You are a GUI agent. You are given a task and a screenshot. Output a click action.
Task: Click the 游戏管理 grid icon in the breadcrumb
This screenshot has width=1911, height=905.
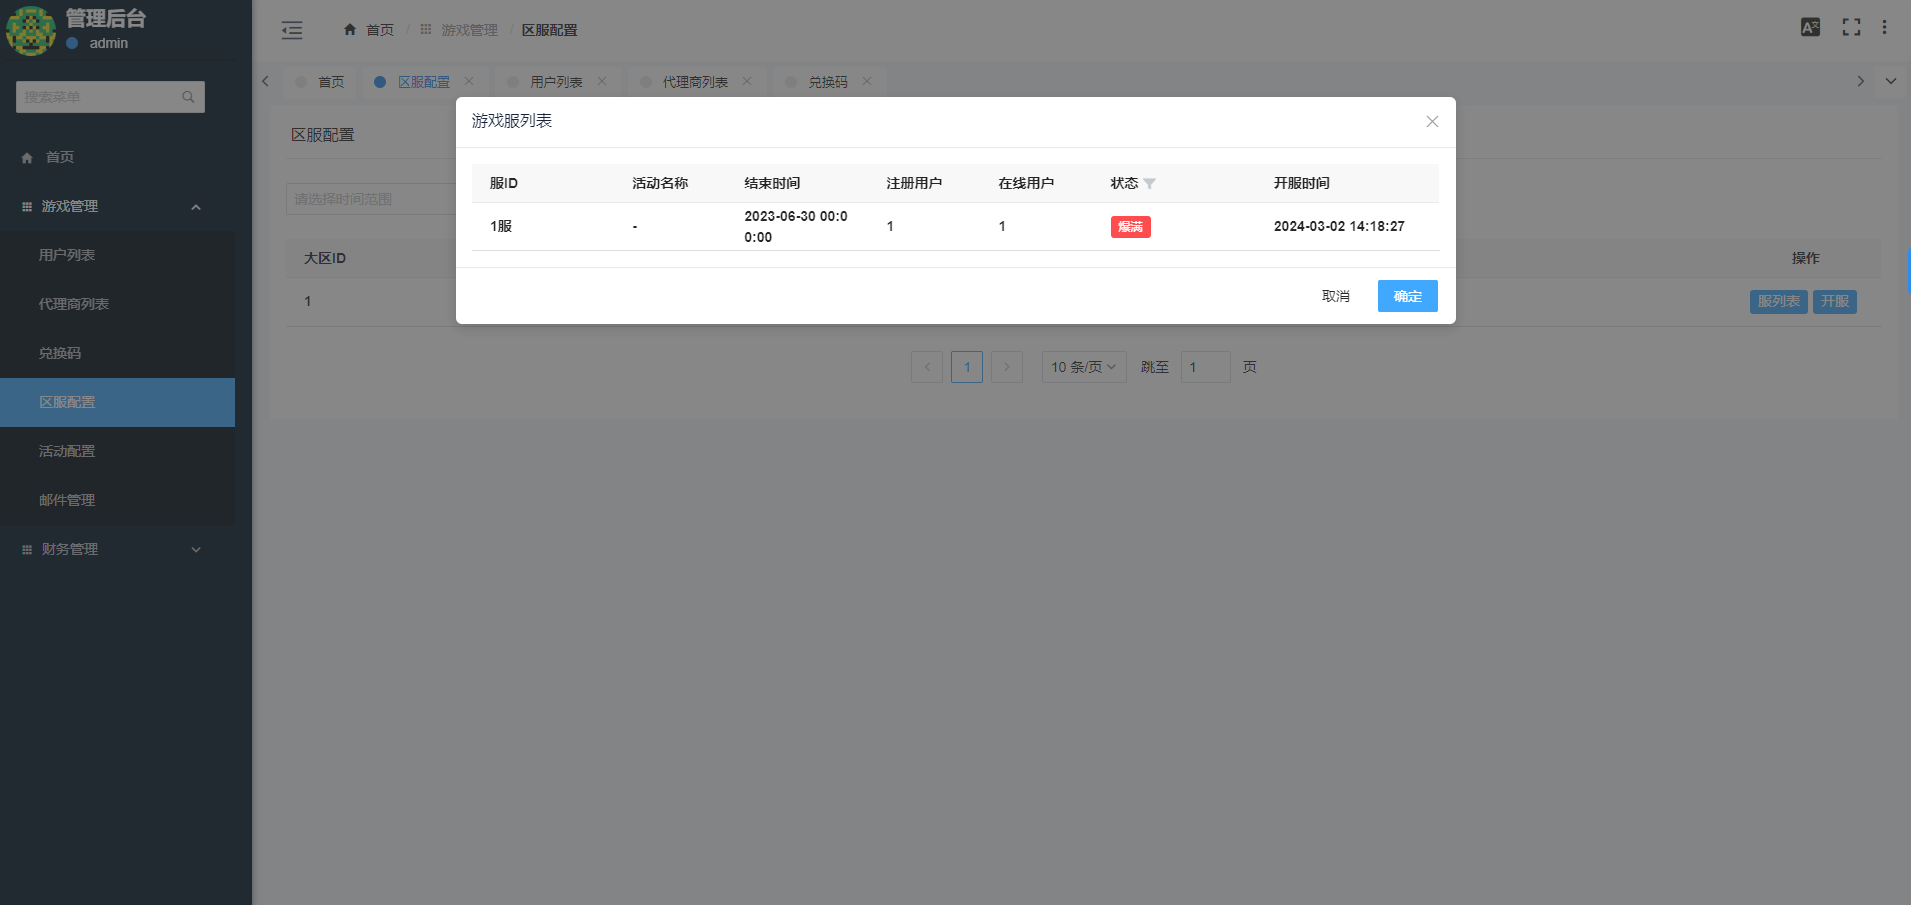[x=426, y=29]
